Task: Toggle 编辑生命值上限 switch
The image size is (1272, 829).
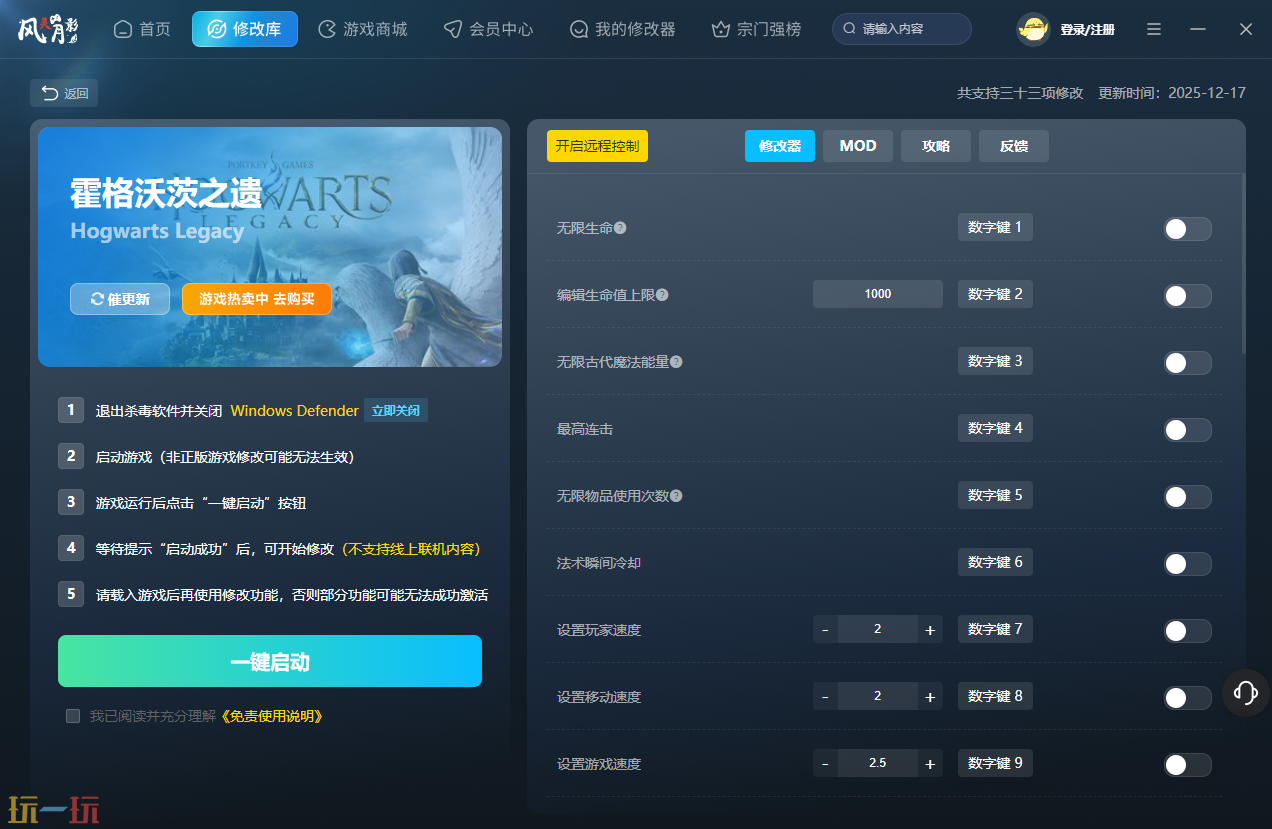Action: pyautogui.click(x=1187, y=296)
